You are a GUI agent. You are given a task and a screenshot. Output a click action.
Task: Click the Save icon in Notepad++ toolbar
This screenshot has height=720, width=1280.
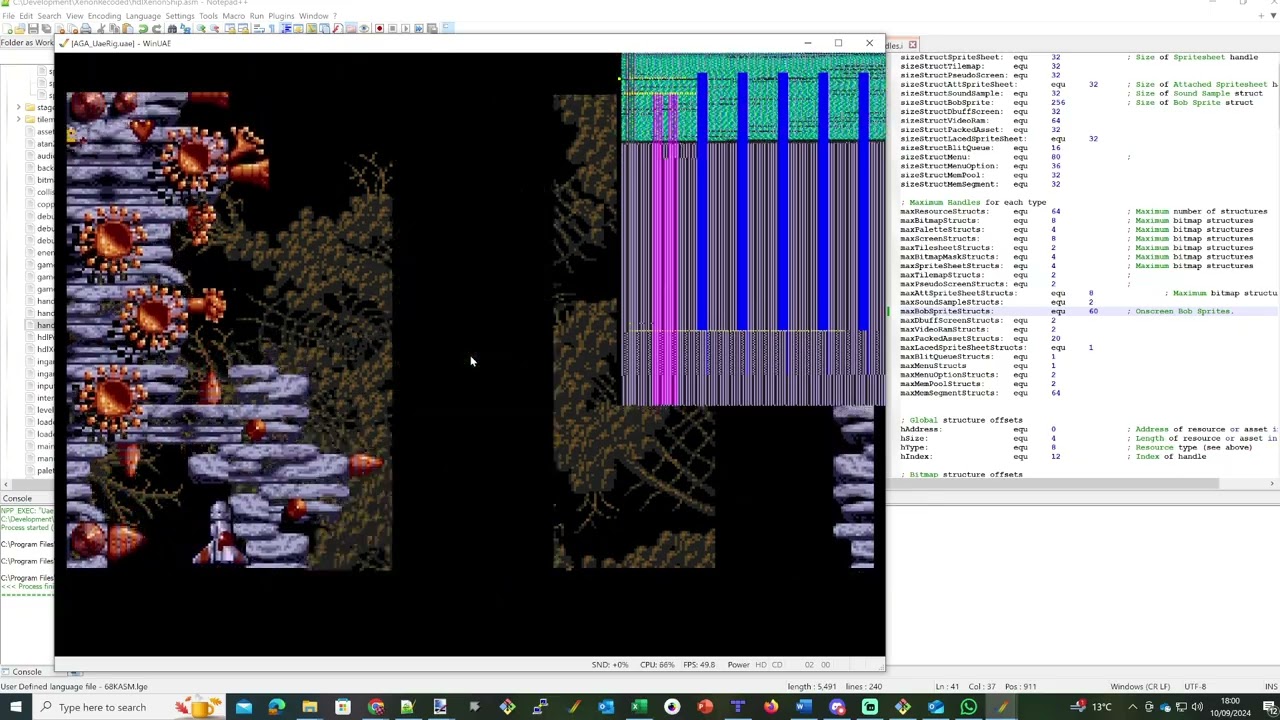click(x=33, y=29)
